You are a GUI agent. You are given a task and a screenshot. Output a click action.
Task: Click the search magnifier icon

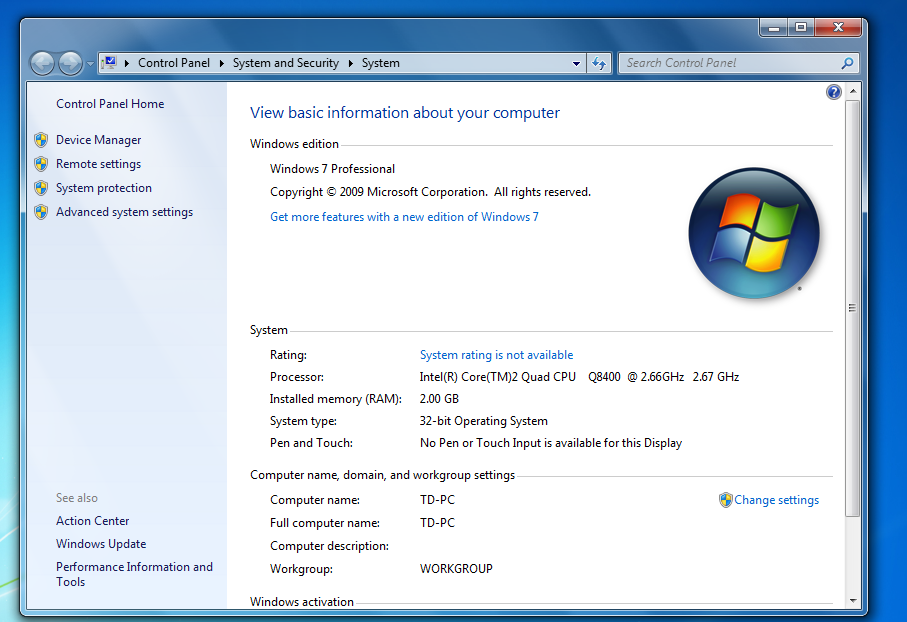pos(847,63)
